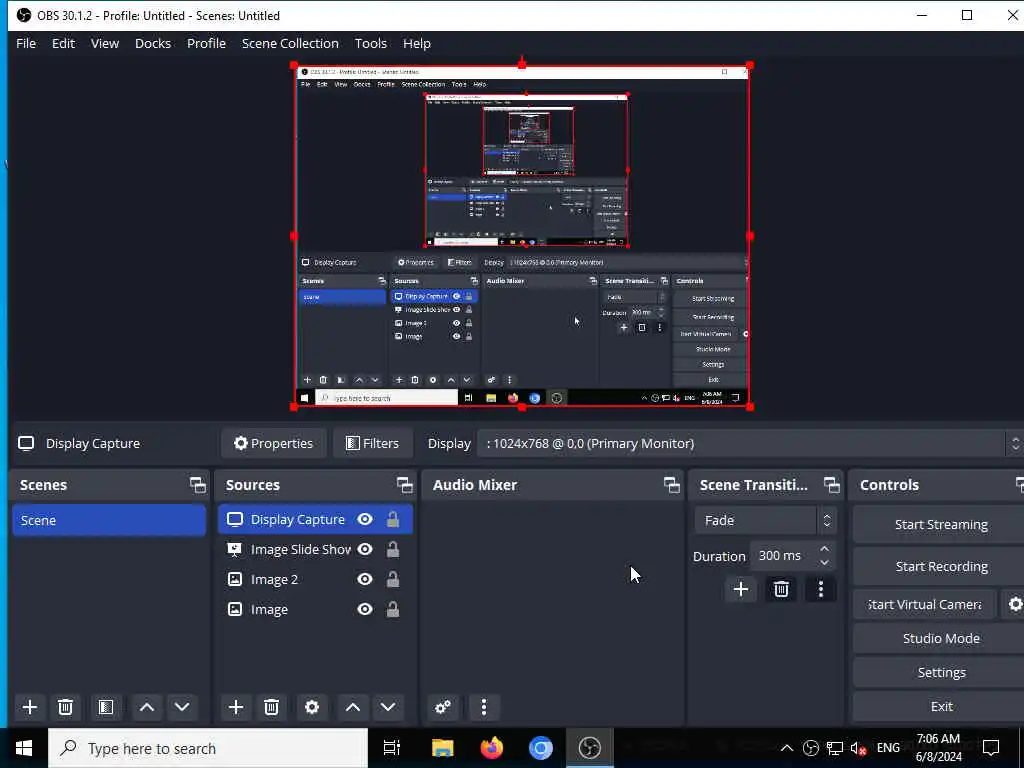The image size is (1024, 768).
Task: Select Scene in the Scenes list
Action: click(109, 520)
